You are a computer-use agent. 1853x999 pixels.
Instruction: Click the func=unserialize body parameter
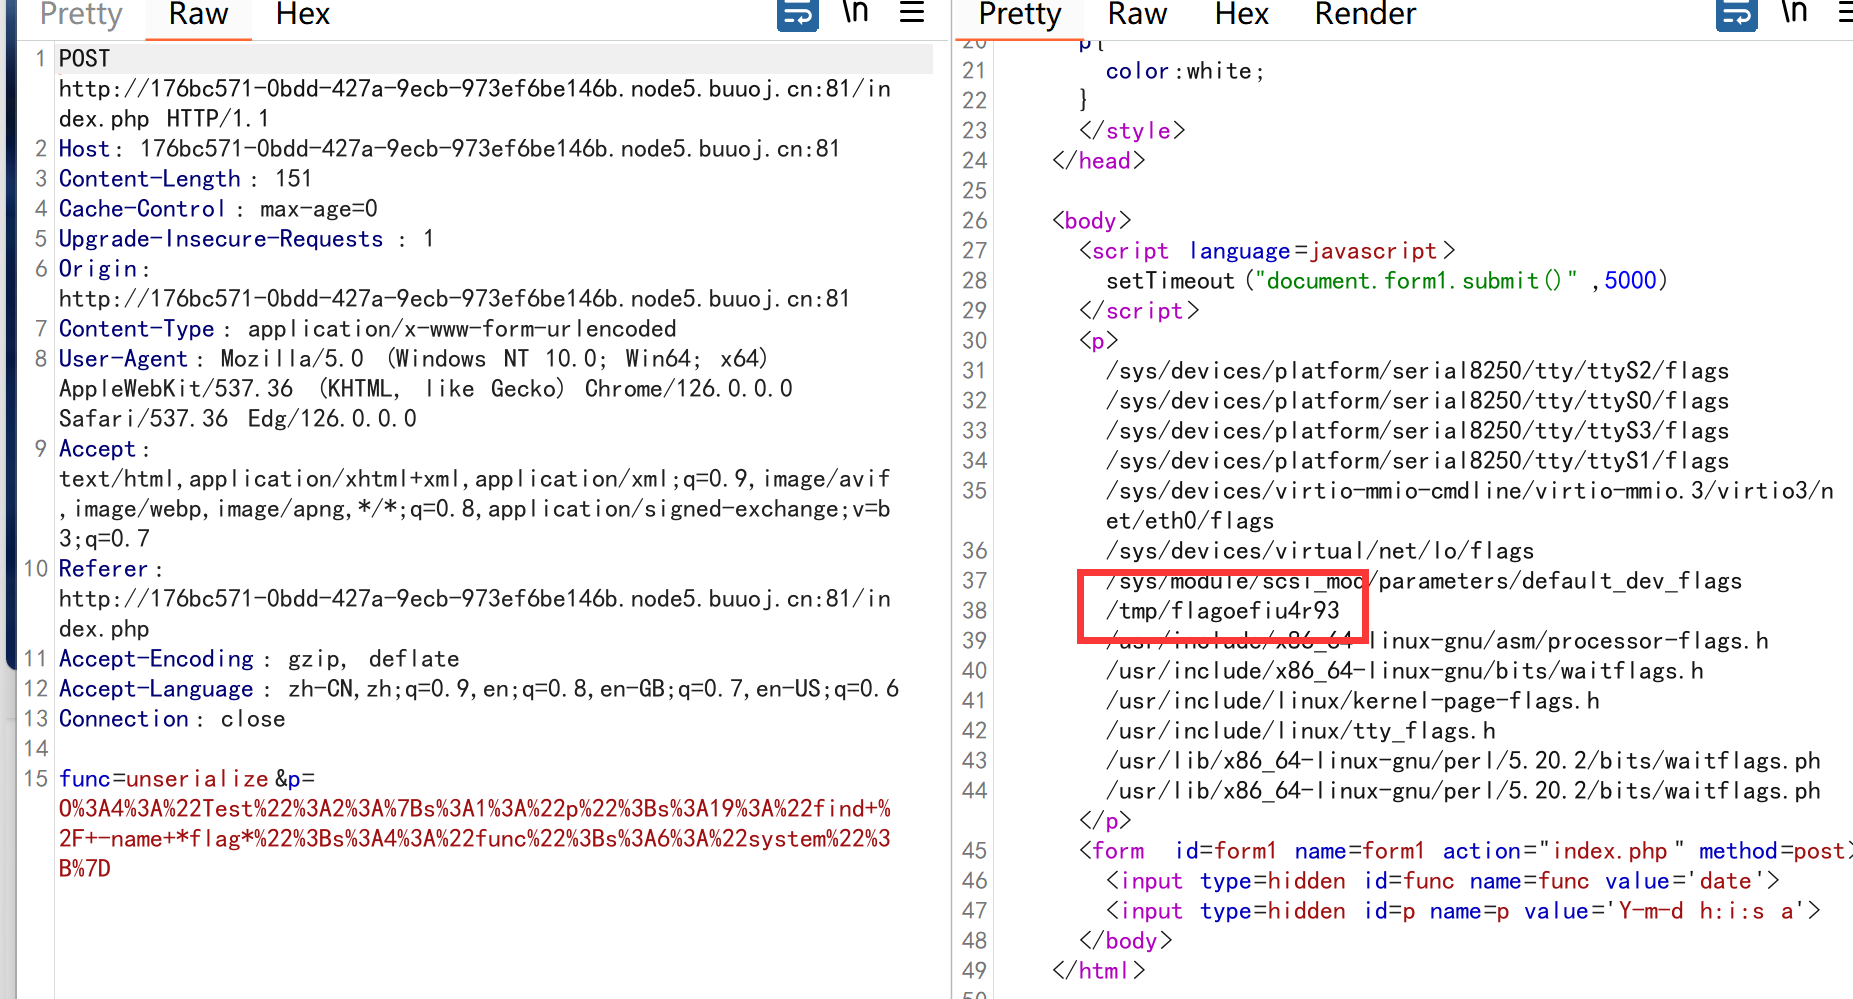[164, 779]
